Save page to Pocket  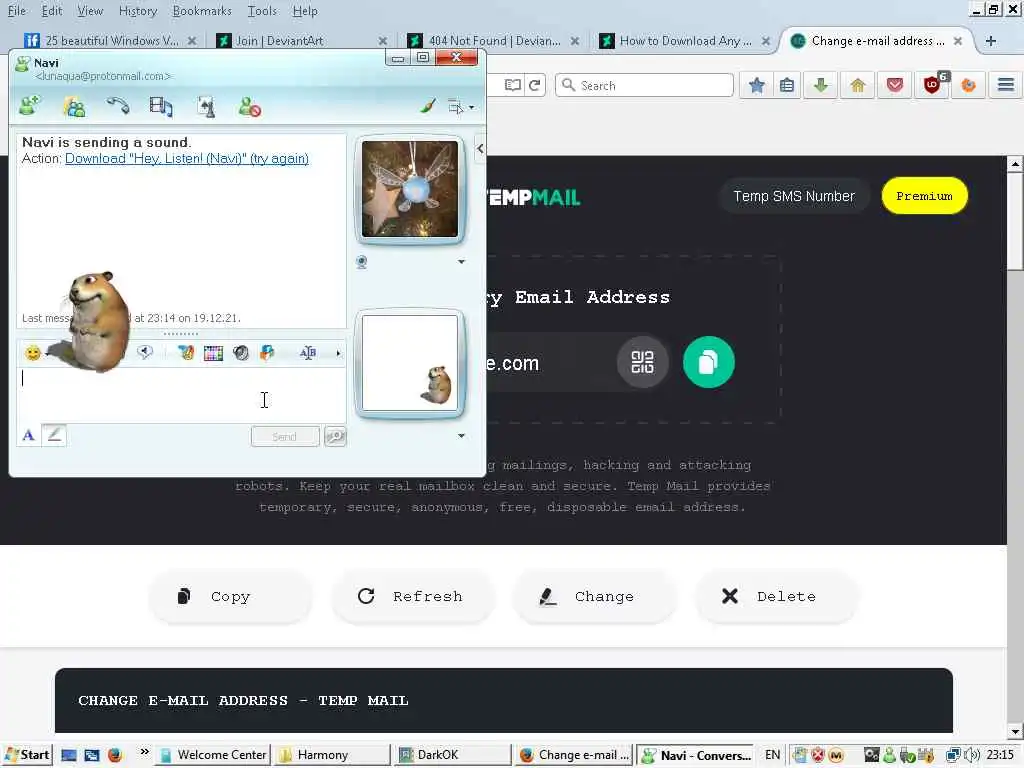[x=895, y=85]
